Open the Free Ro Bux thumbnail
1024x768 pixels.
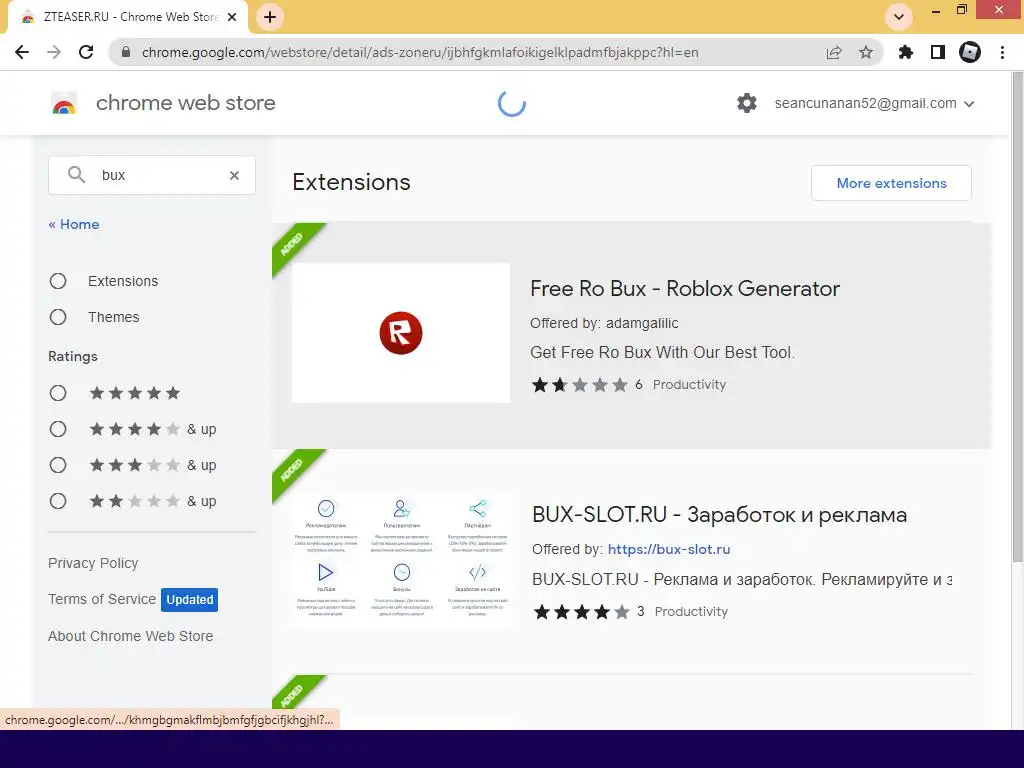tap(401, 333)
